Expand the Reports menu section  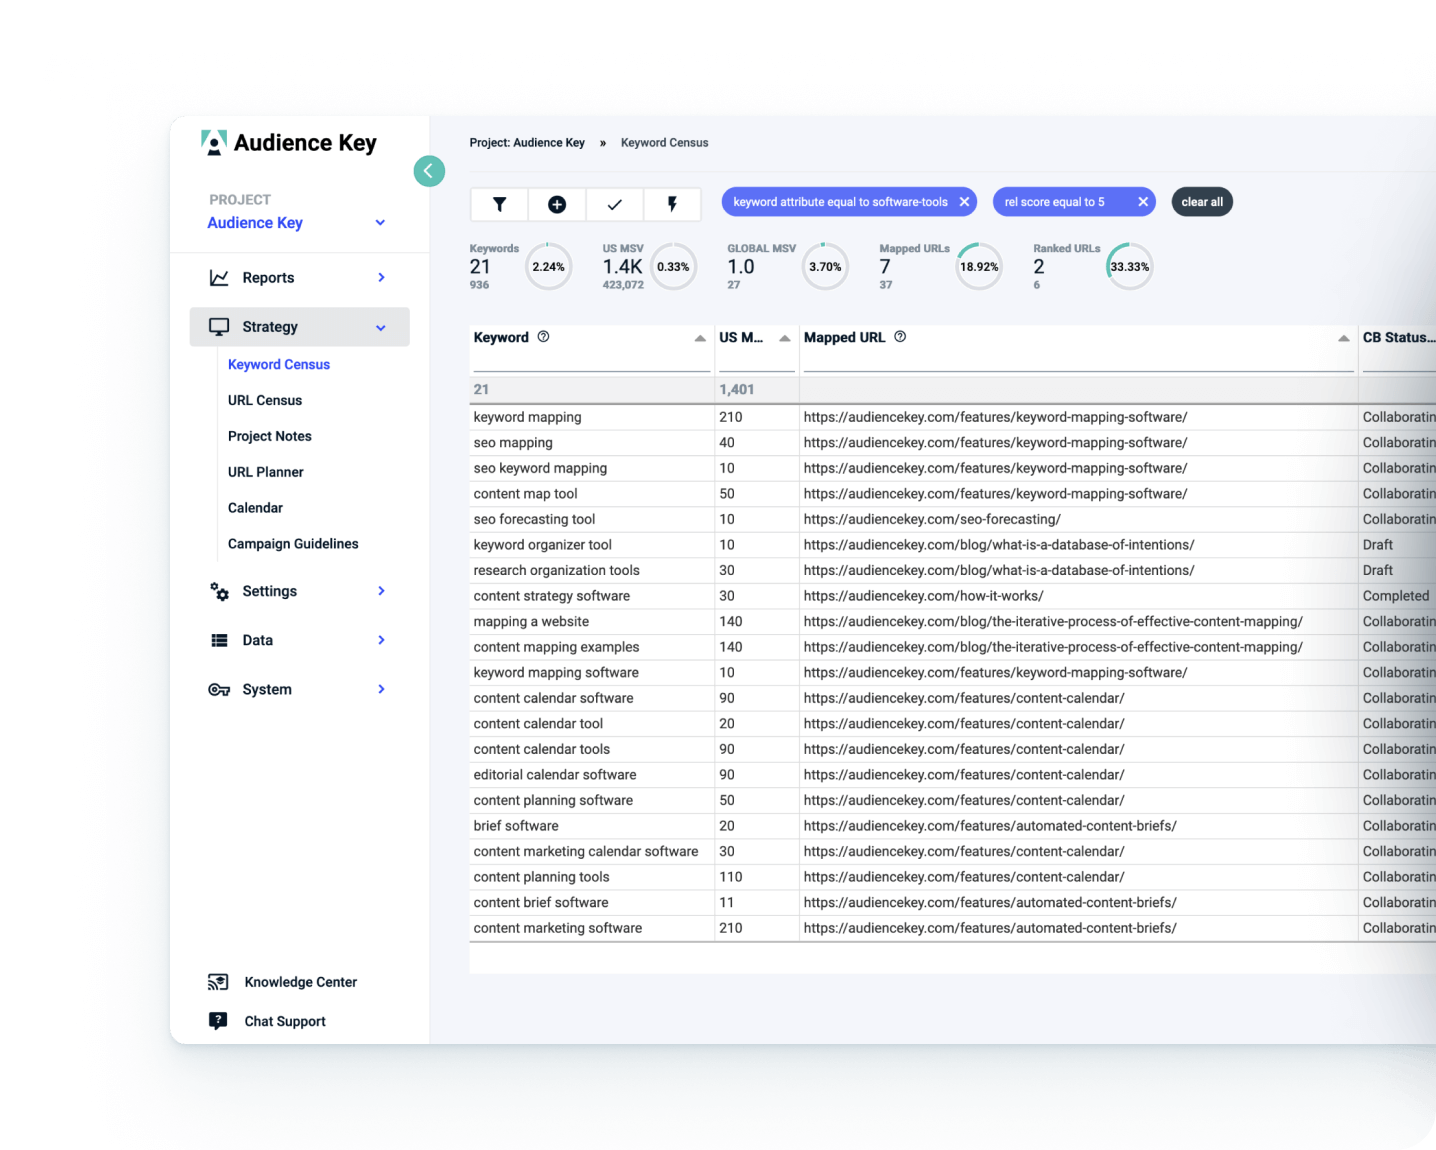pyautogui.click(x=381, y=278)
